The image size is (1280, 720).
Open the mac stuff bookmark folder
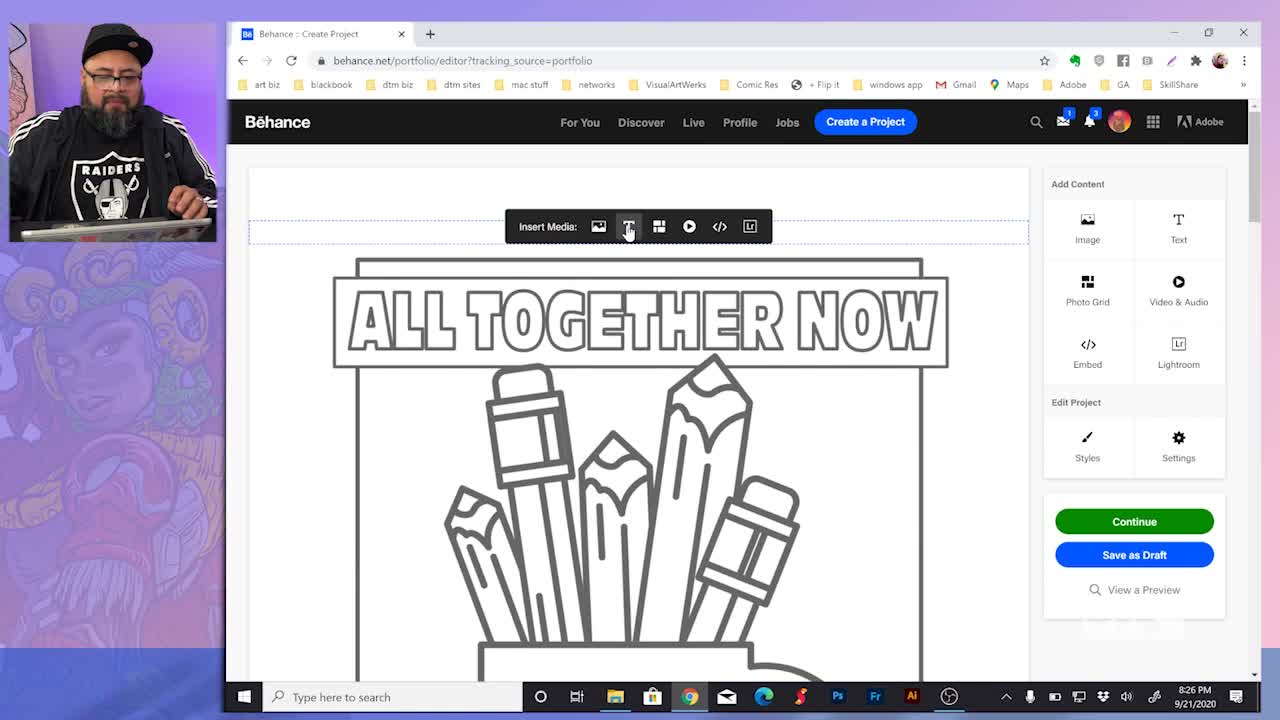(521, 85)
